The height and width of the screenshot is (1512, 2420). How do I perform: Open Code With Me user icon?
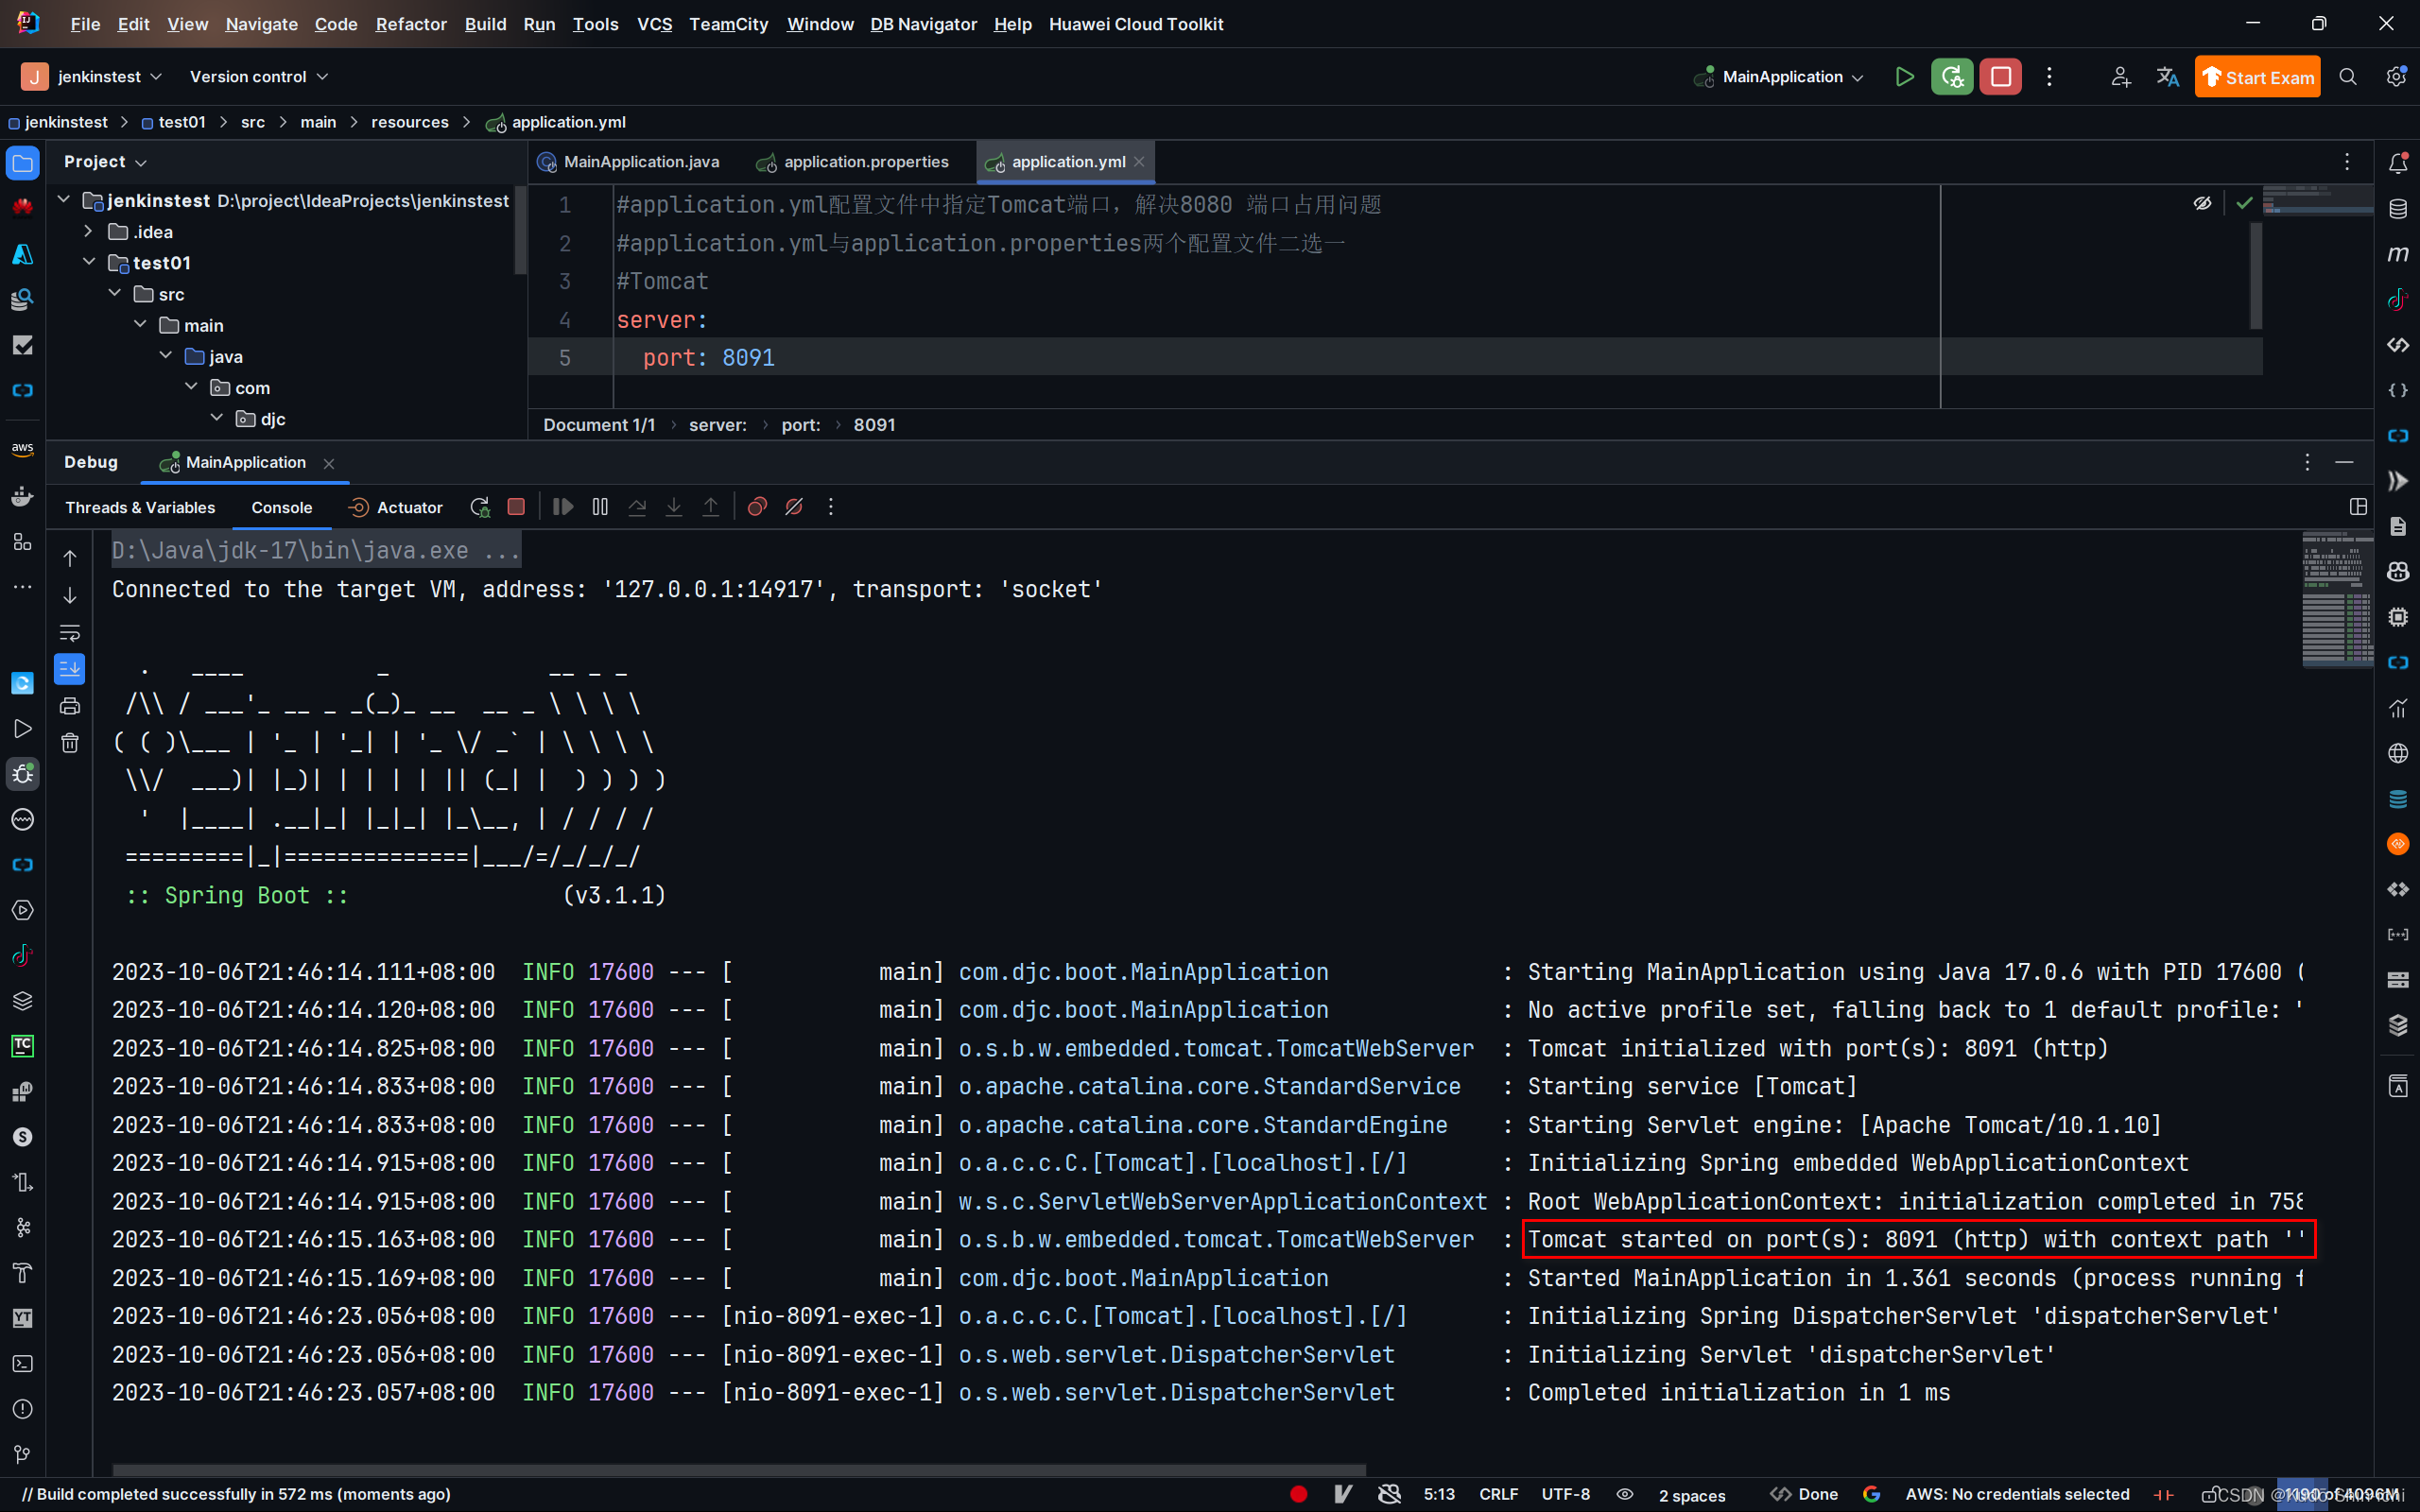coord(2120,77)
